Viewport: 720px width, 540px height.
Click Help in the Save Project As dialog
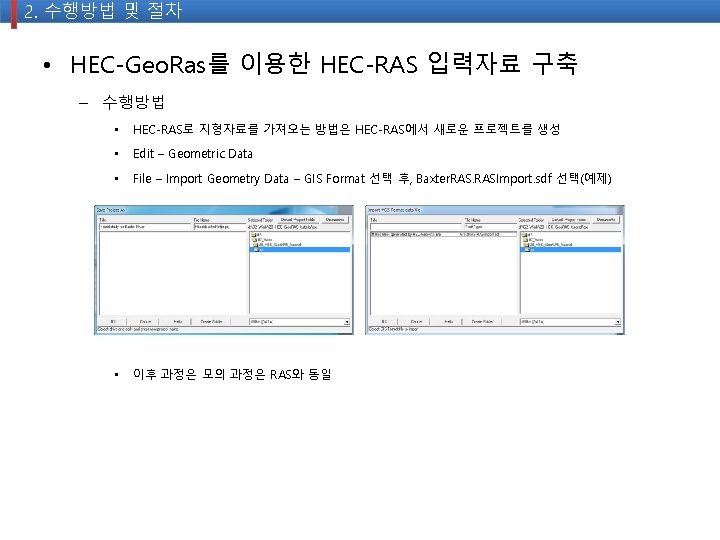coord(178,322)
